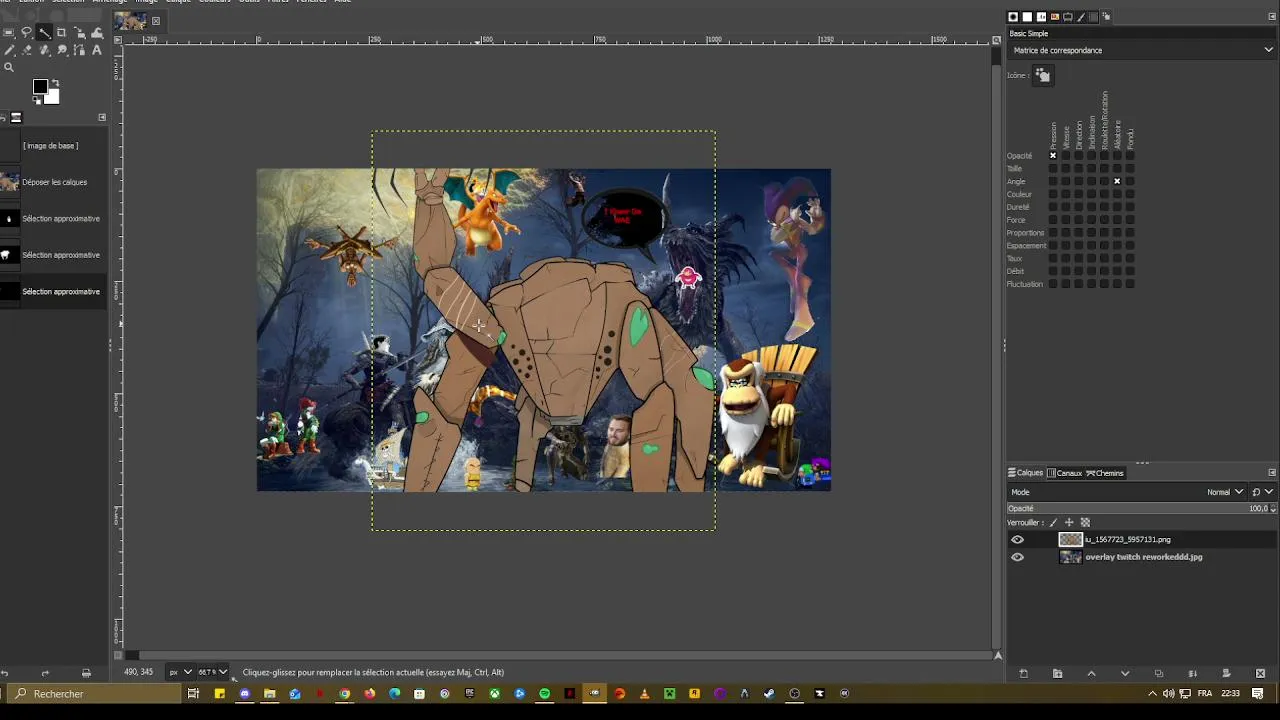Screen dimensions: 1280x720
Task: Add a mask to the layer
Action: [x=1226, y=673]
